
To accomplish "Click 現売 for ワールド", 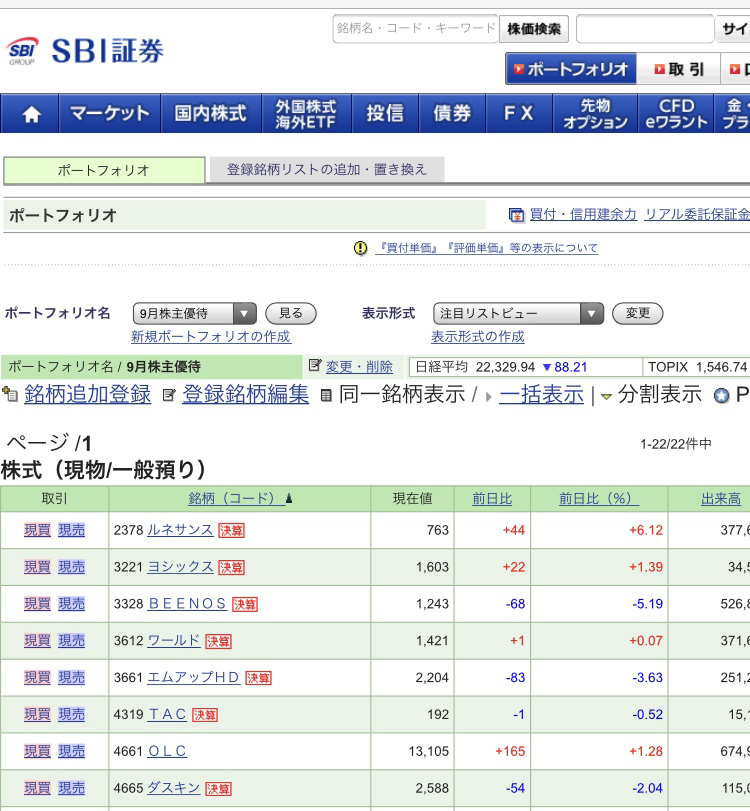I will (x=71, y=641).
